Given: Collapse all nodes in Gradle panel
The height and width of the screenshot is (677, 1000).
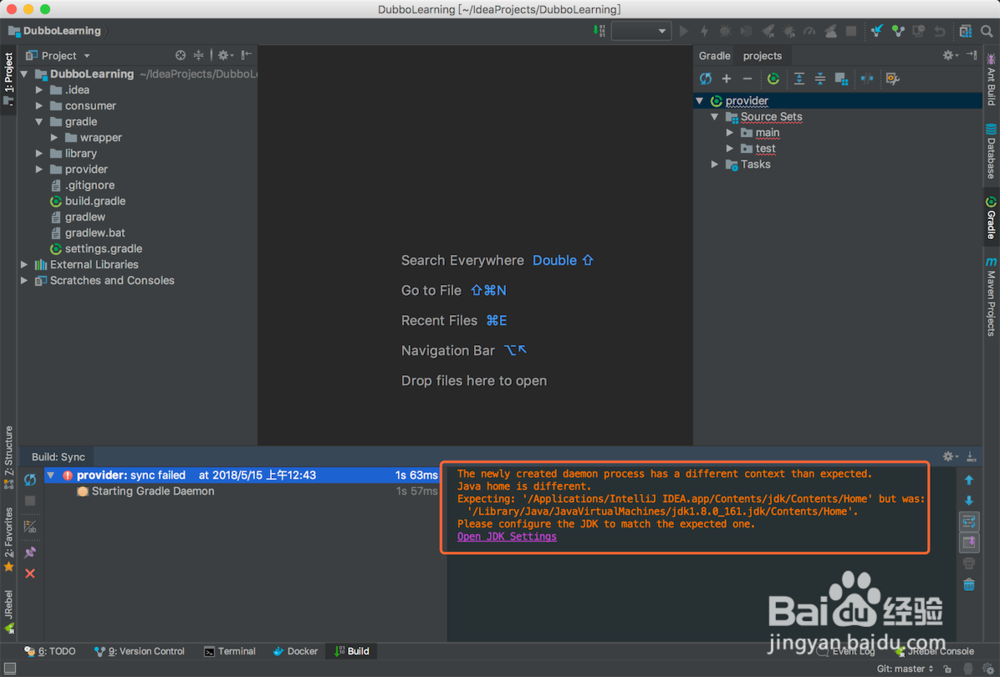Looking at the screenshot, I should point(820,78).
